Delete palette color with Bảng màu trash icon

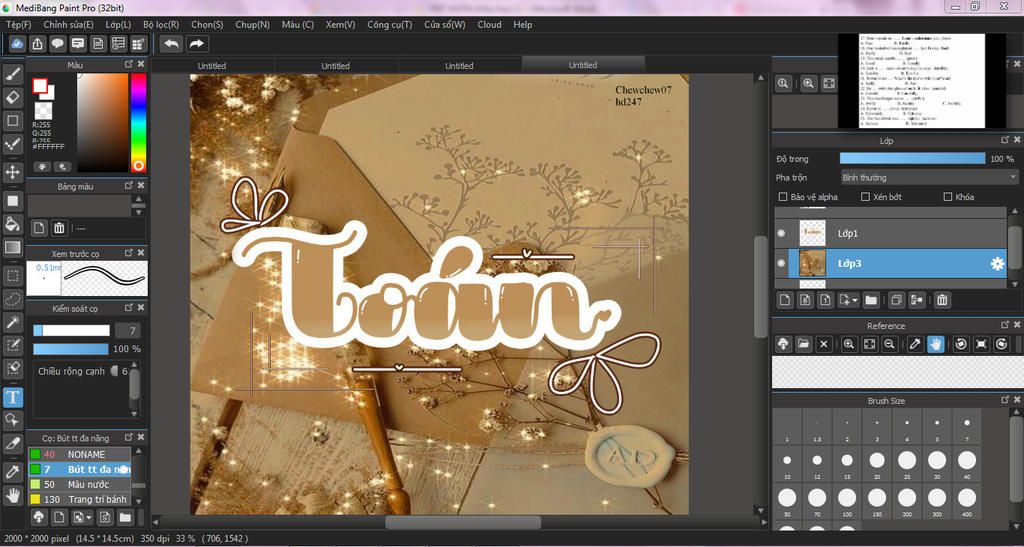[x=59, y=228]
